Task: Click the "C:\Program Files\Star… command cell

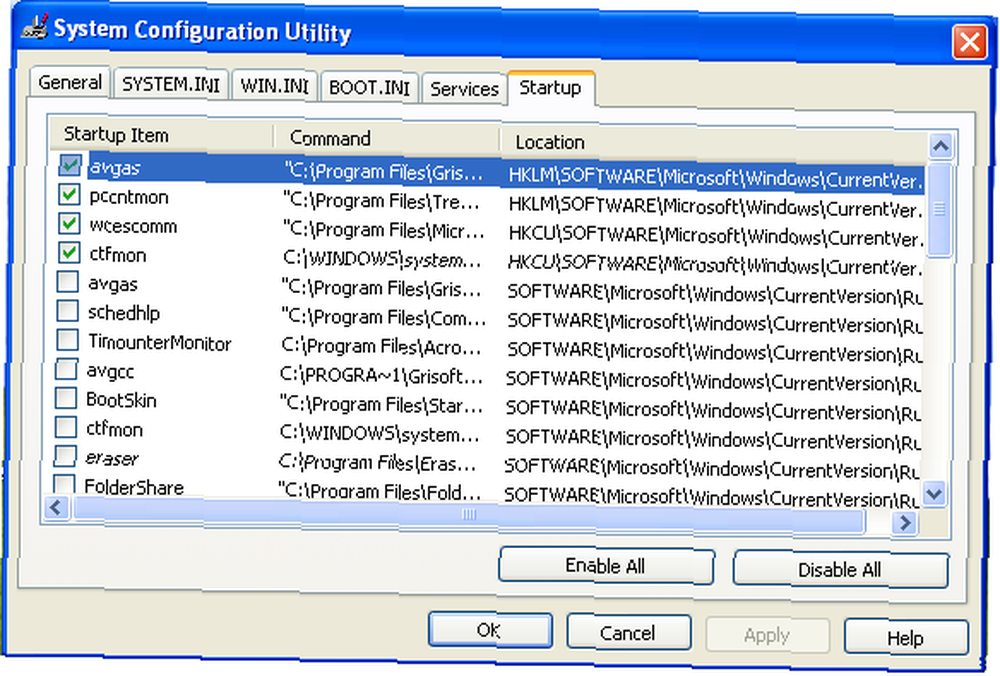Action: 381,404
